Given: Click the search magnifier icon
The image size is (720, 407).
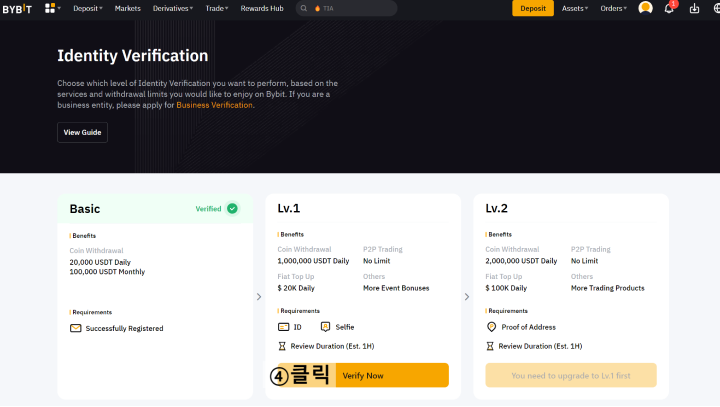Looking at the screenshot, I should pyautogui.click(x=304, y=8).
